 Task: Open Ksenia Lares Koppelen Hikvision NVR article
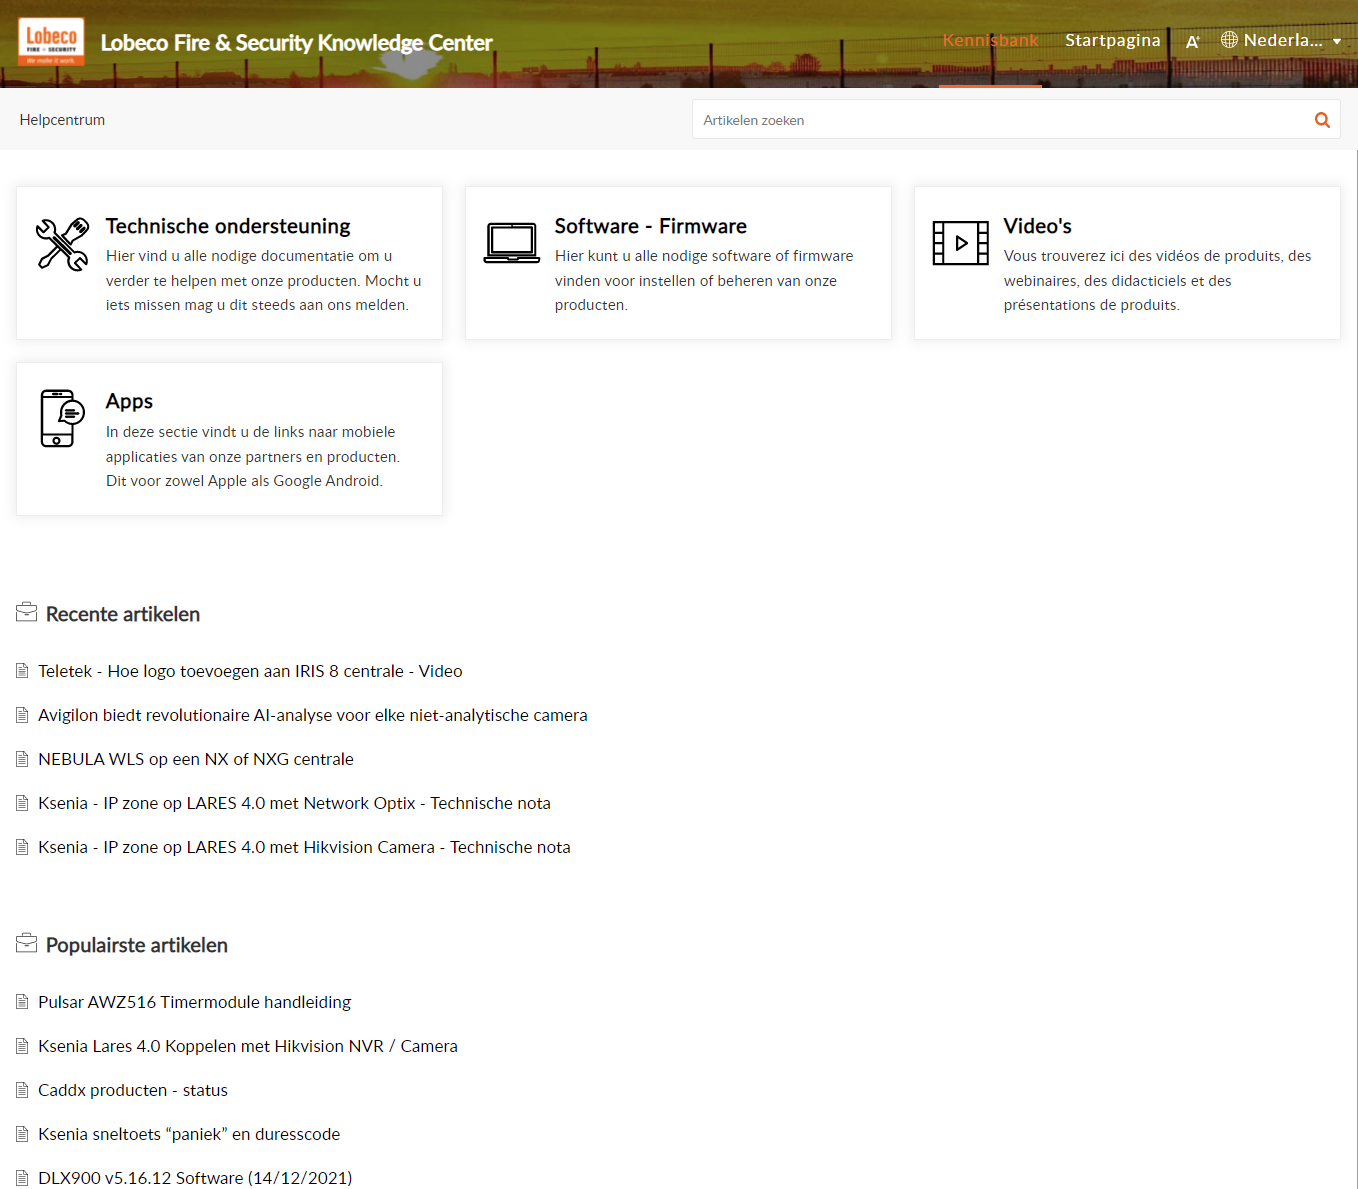pos(248,1046)
